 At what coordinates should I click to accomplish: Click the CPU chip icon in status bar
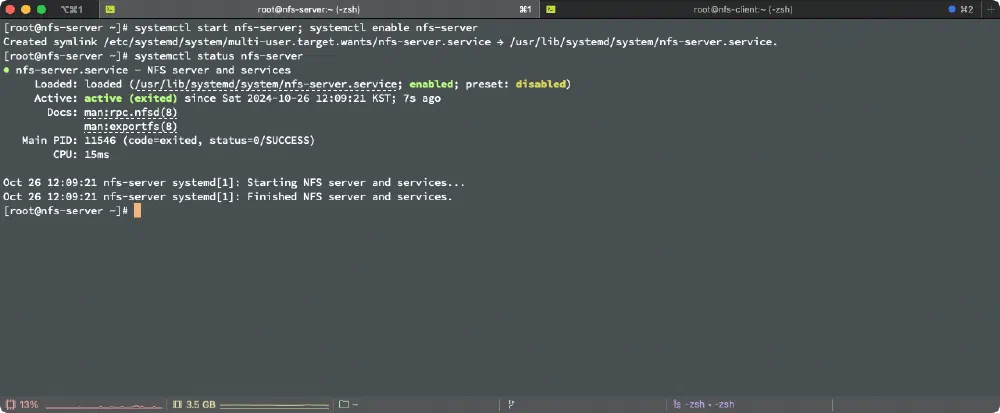[9, 405]
